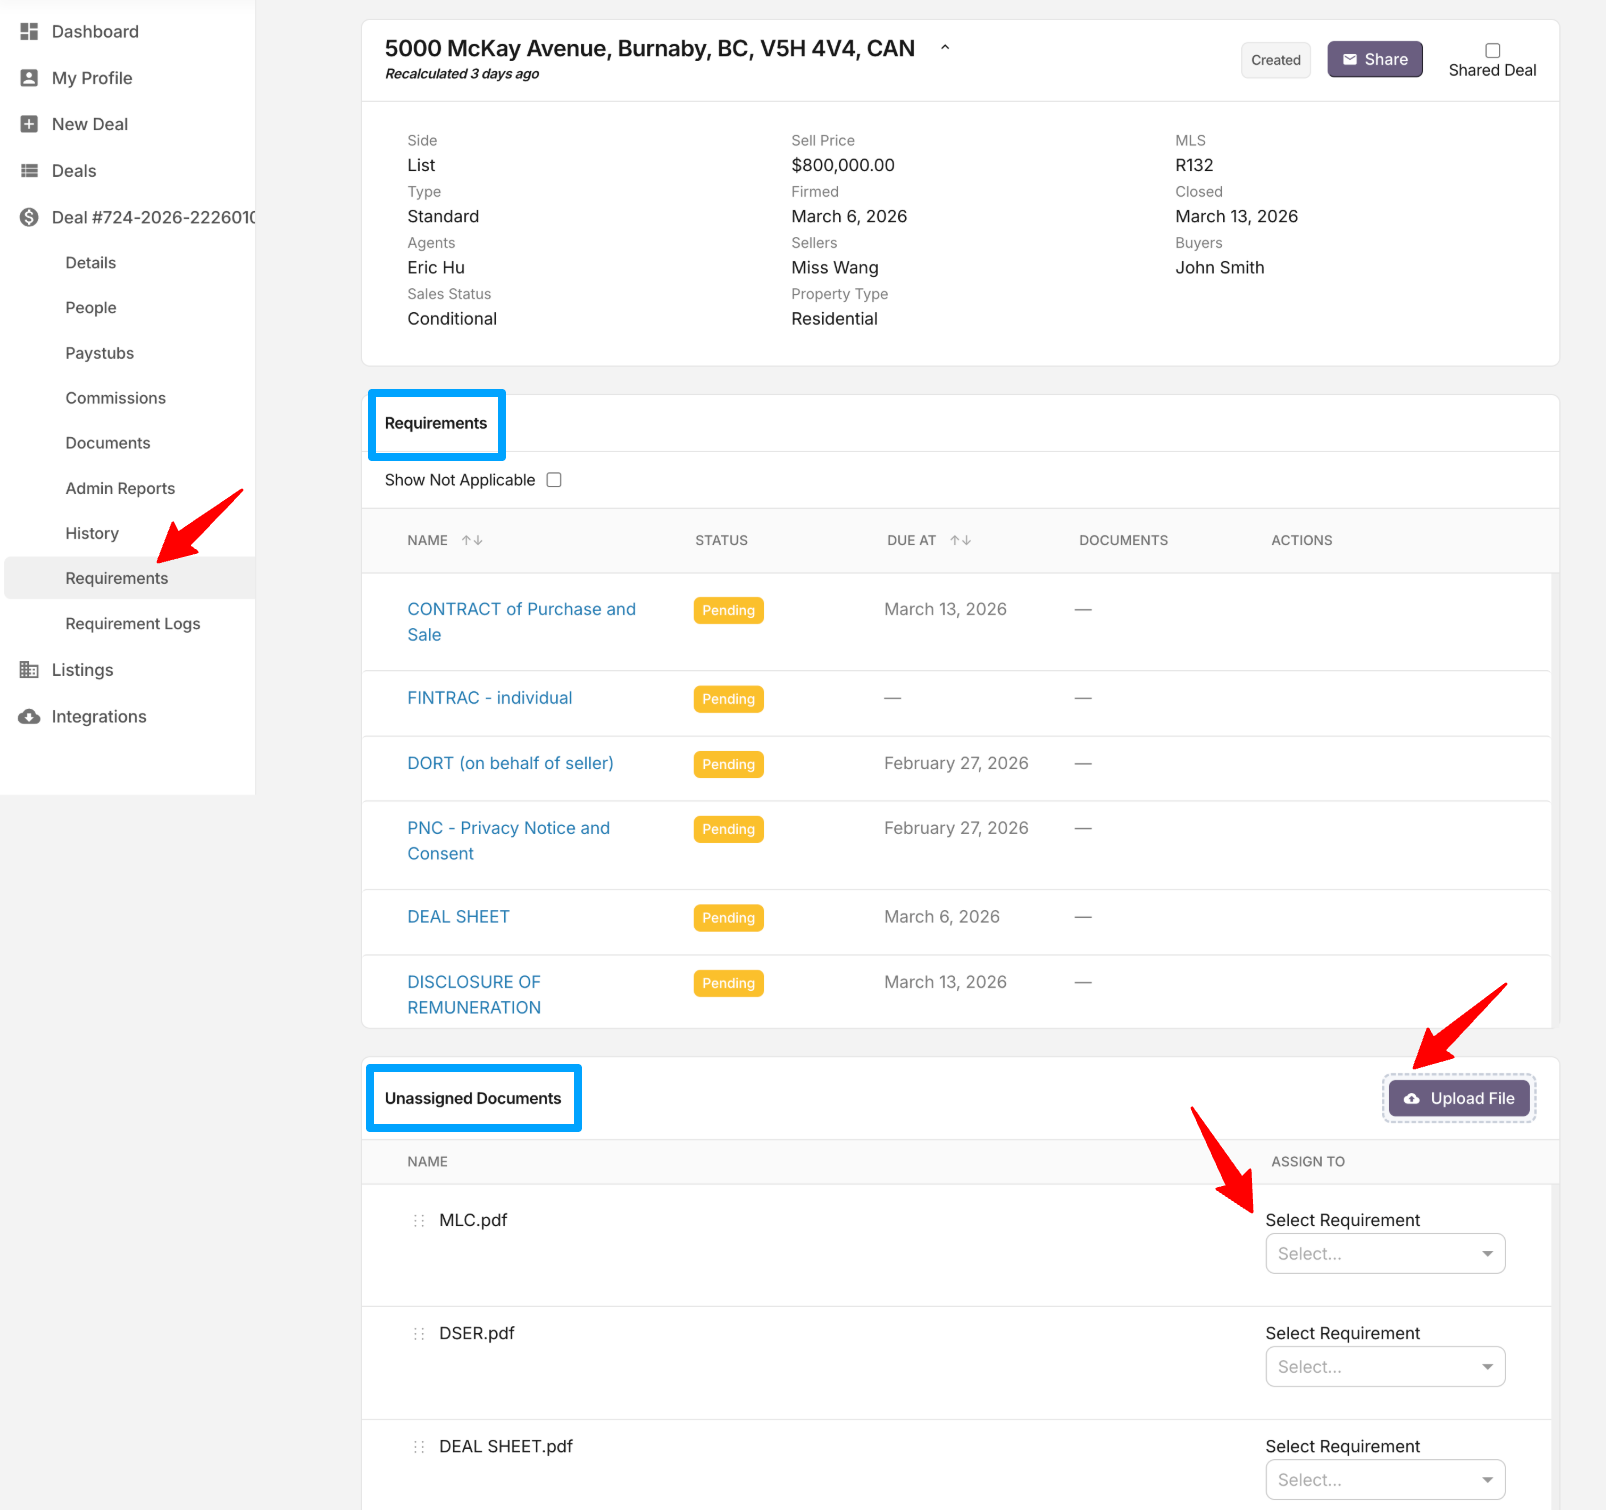The height and width of the screenshot is (1510, 1606).
Task: Open the FINTRAC - individual requirement link
Action: coord(490,698)
